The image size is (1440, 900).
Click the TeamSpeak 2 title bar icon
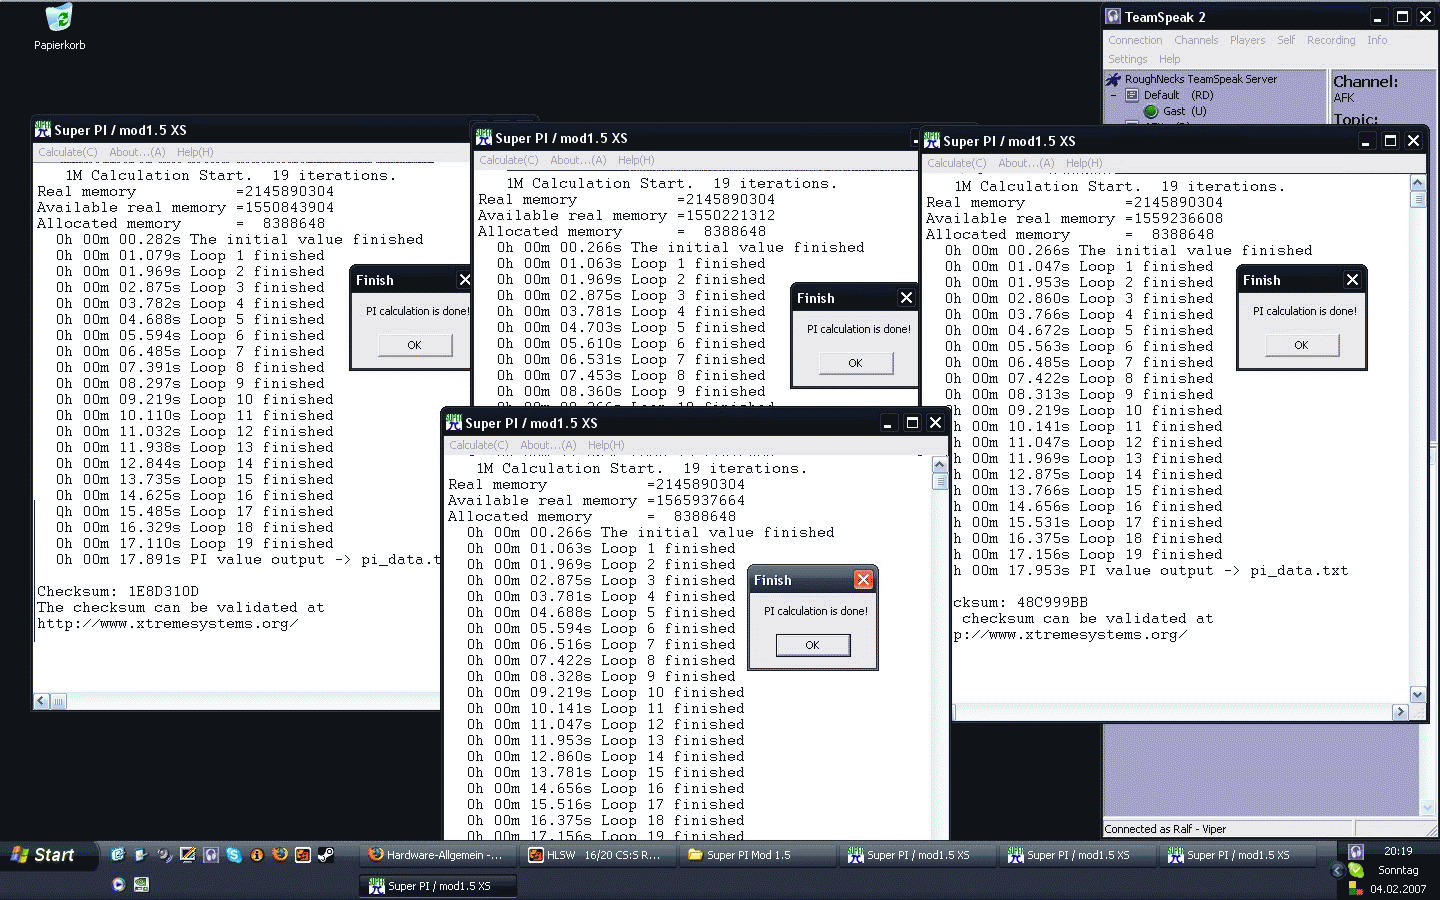1113,16
